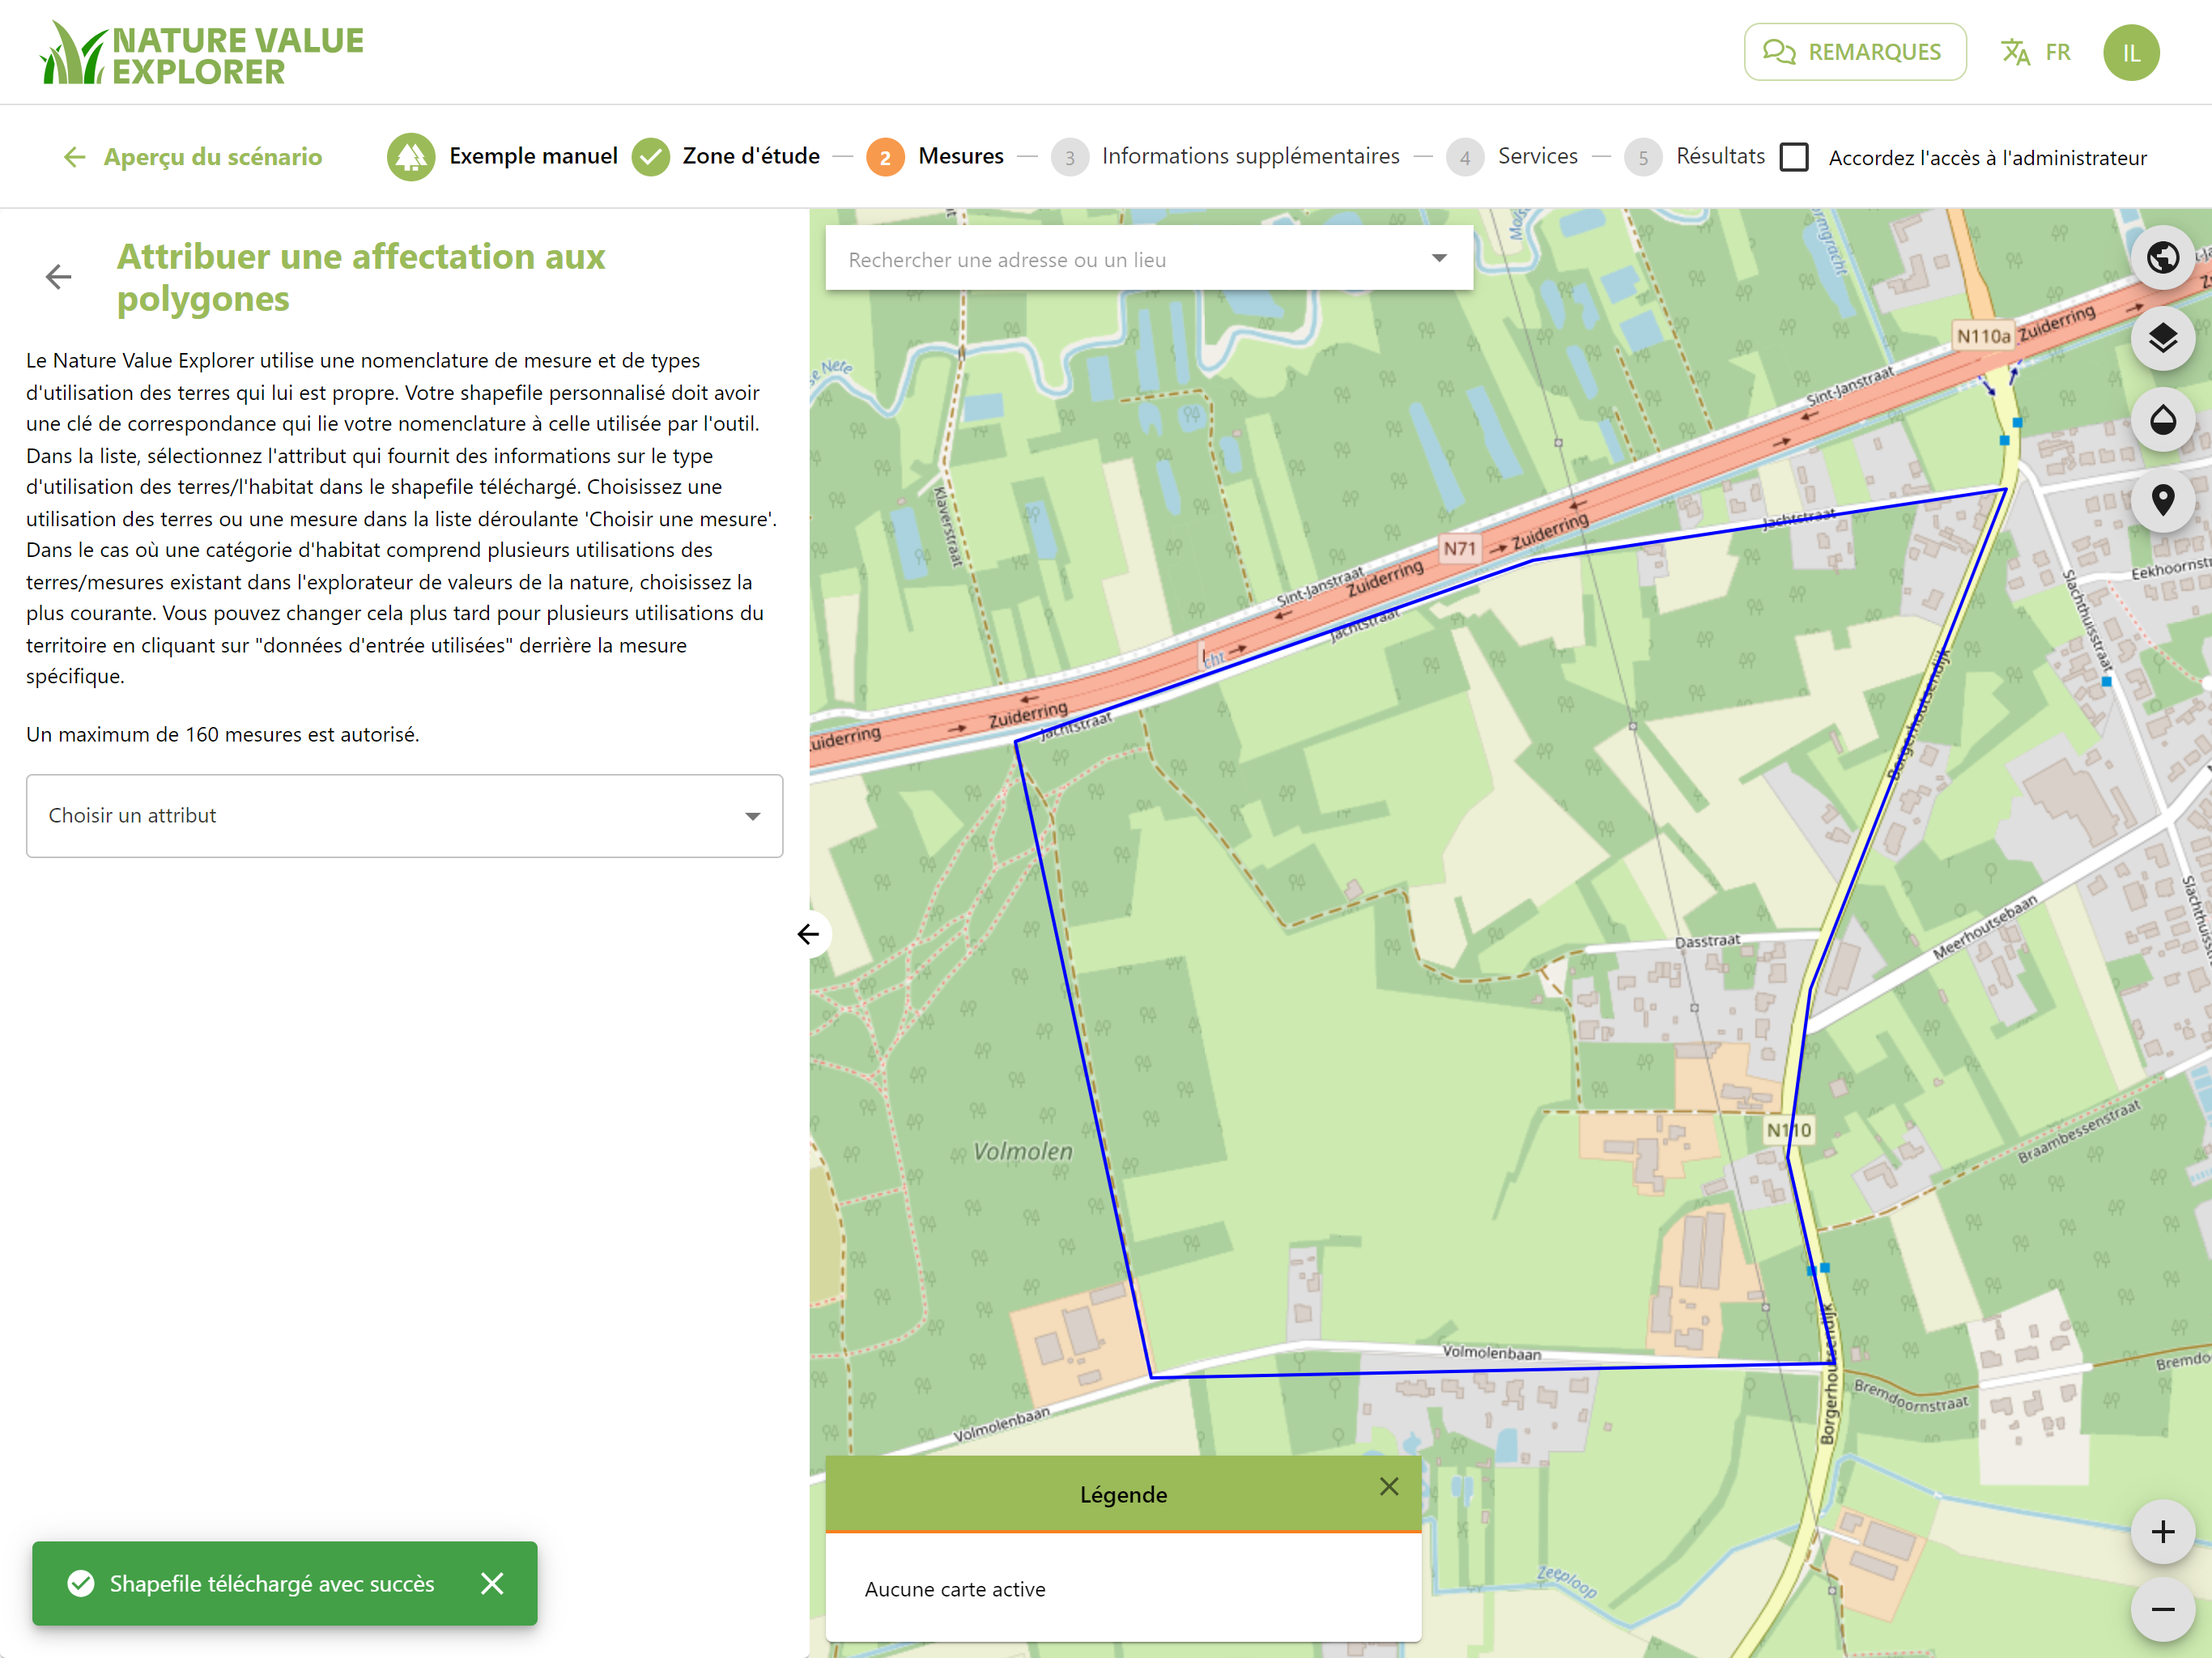Click the Nature Value Explorer logo
The width and height of the screenshot is (2212, 1658).
(202, 53)
